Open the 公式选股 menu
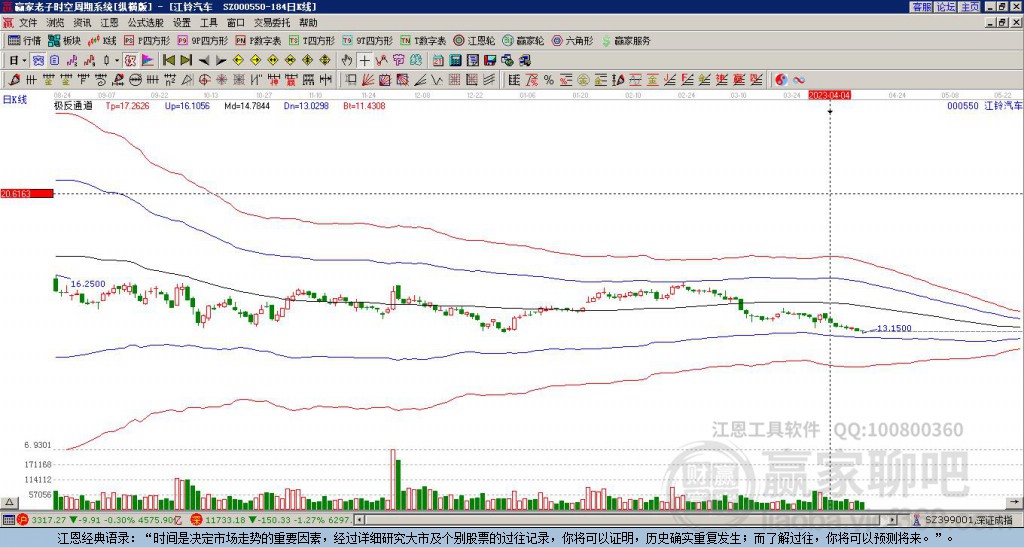1024x548 pixels. (146, 23)
